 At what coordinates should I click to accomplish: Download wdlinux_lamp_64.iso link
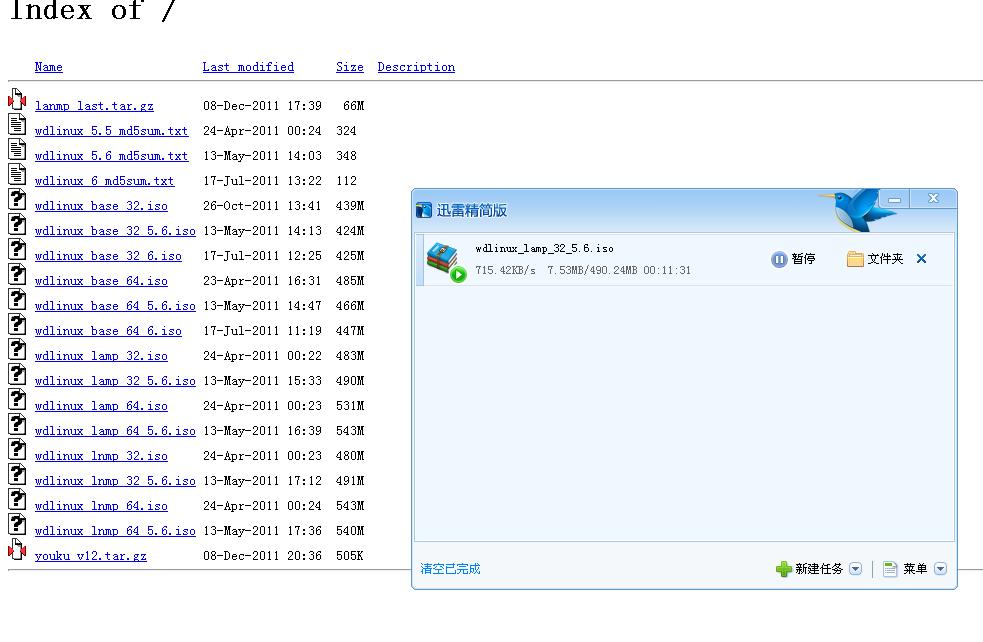[101, 406]
